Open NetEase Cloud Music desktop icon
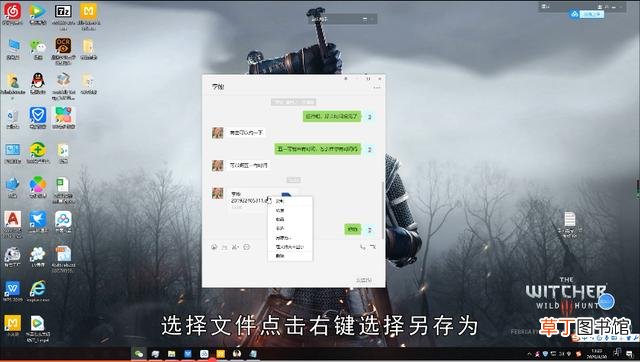The image size is (640, 362). coord(12,14)
